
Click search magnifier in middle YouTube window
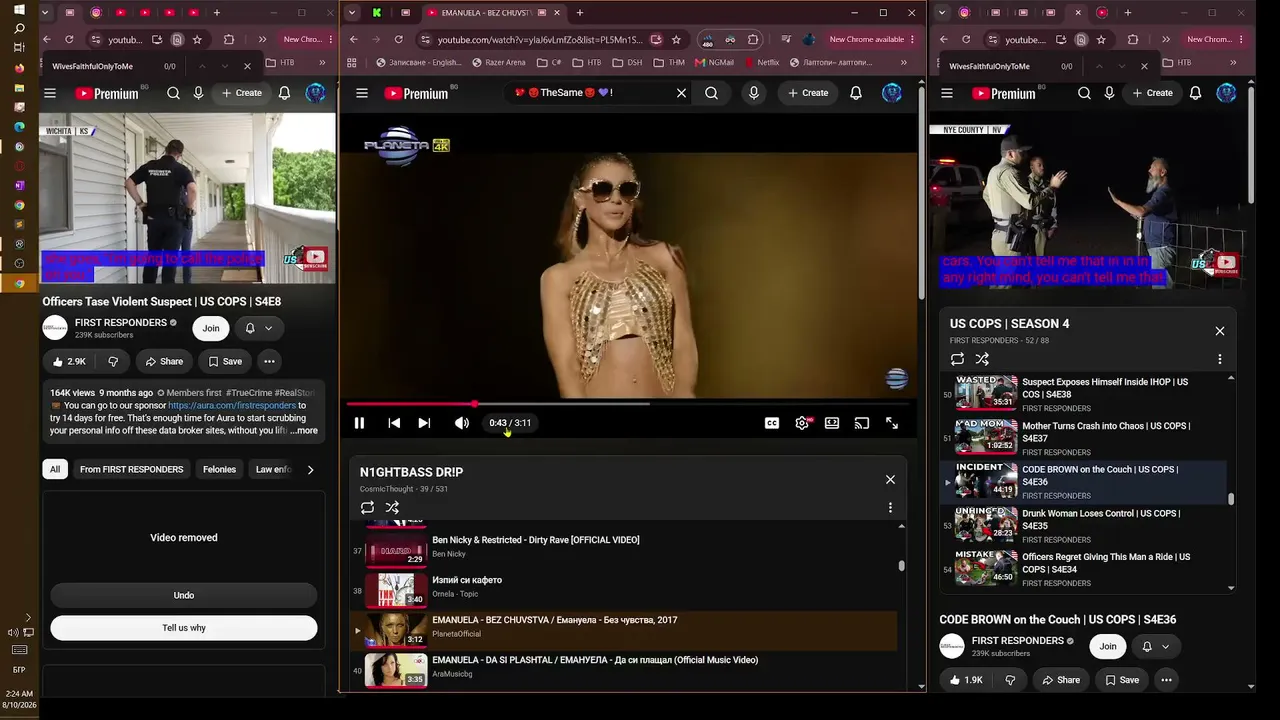(x=711, y=93)
